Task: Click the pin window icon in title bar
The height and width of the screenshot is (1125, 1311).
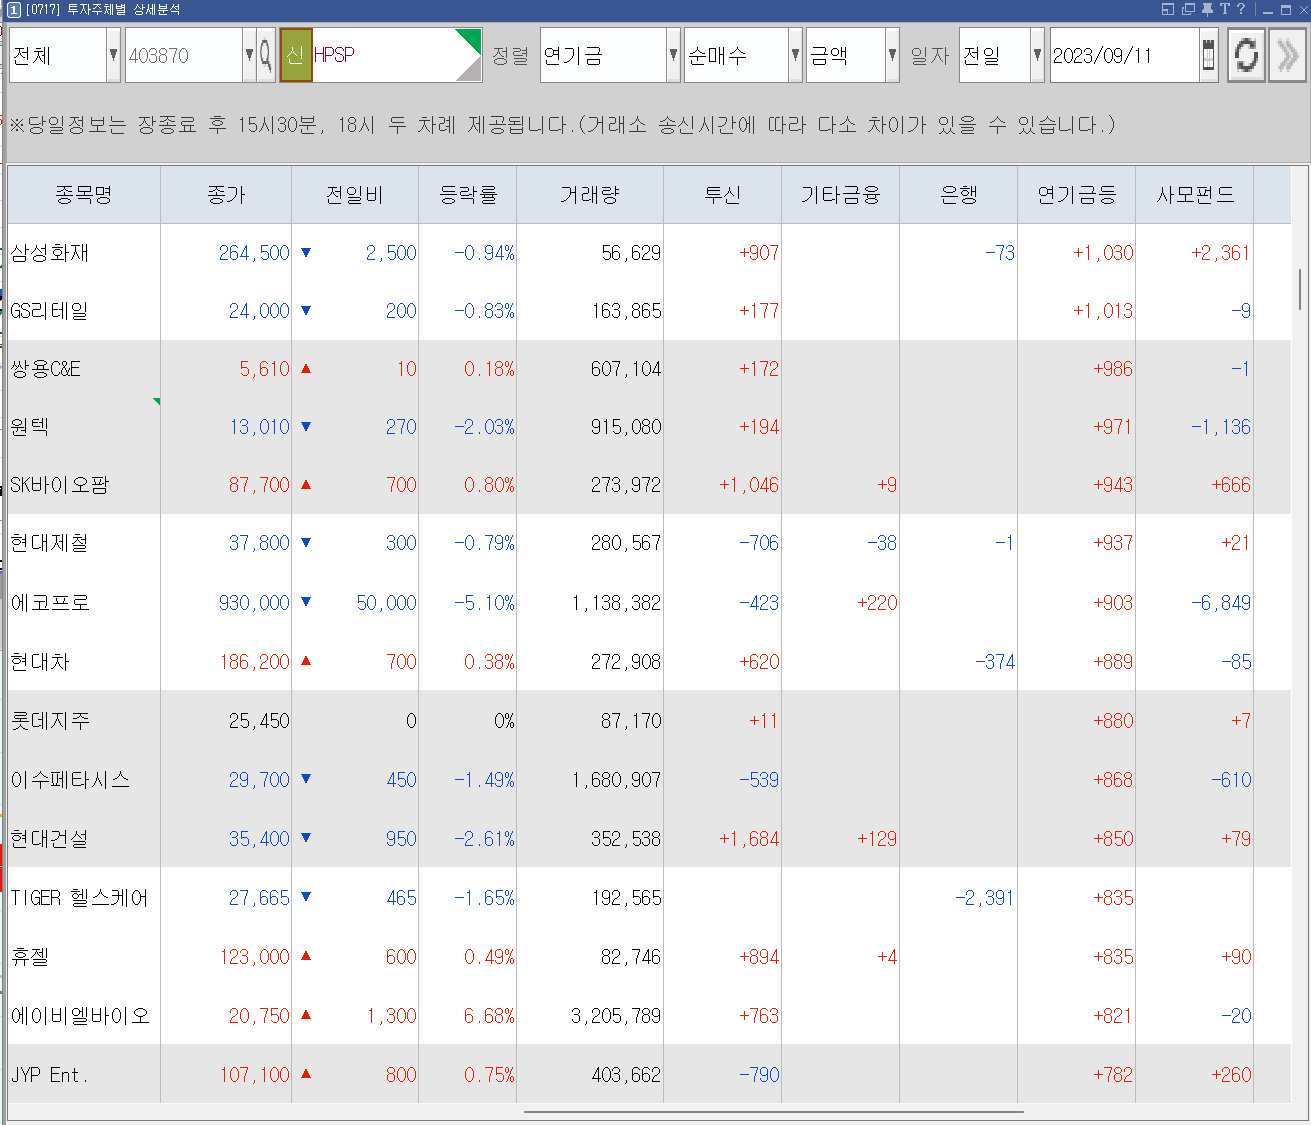Action: pos(1207,9)
